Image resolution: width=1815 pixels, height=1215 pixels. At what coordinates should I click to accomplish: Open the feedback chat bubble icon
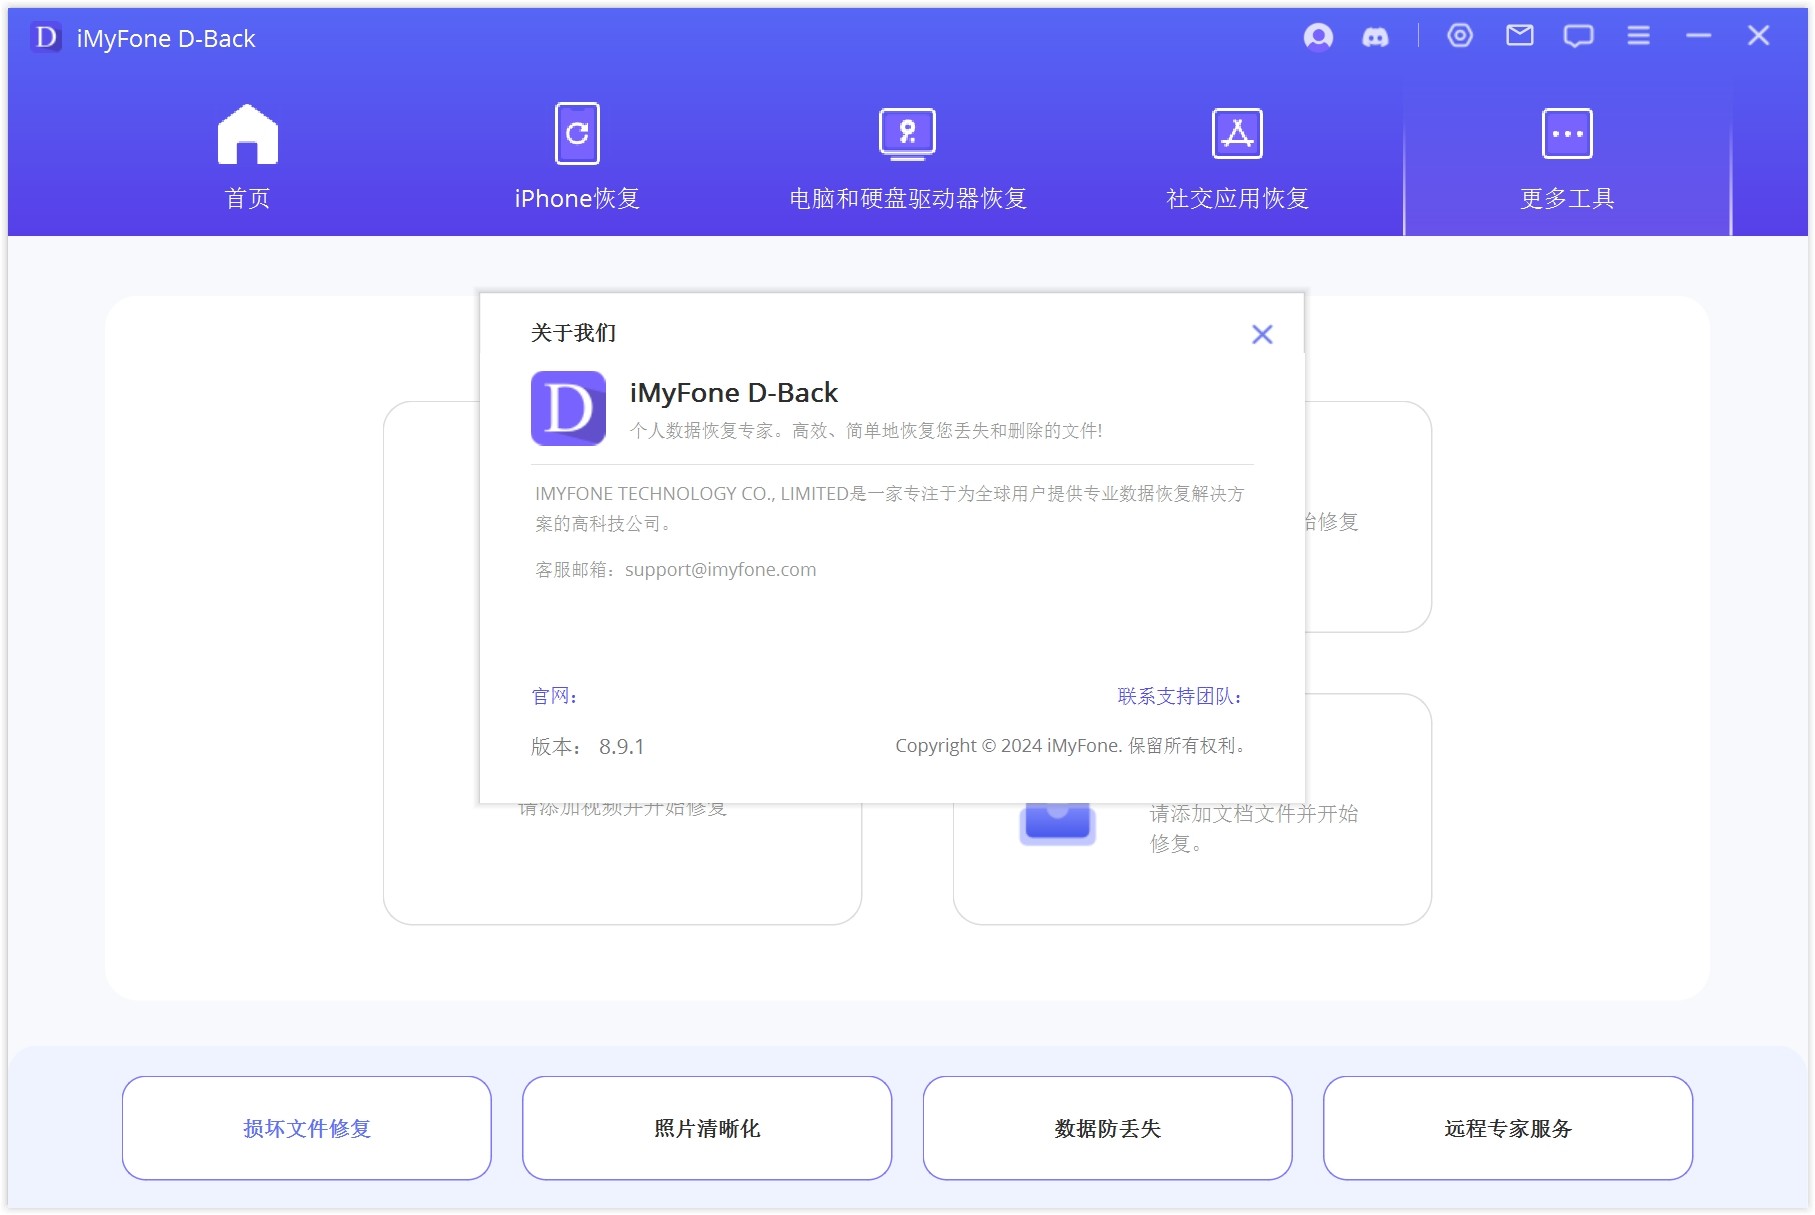coord(1579,37)
